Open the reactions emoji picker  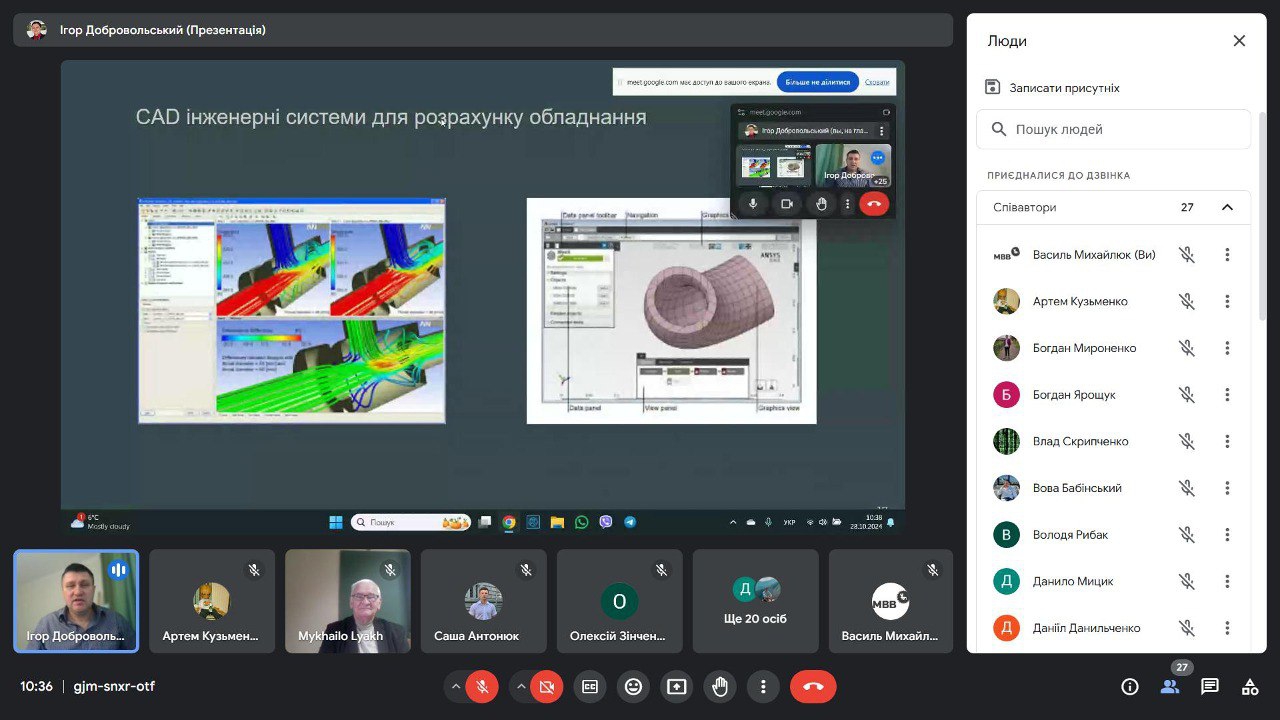click(x=633, y=687)
